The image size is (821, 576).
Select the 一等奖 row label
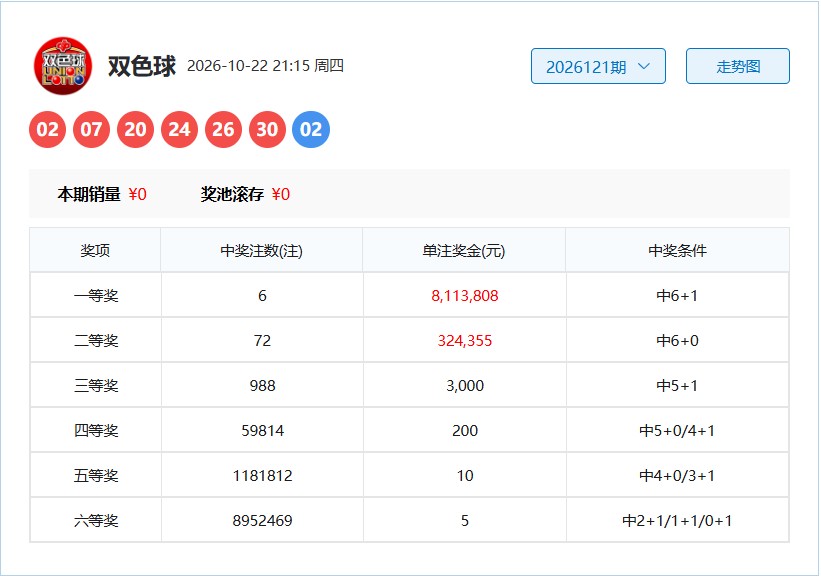96,295
